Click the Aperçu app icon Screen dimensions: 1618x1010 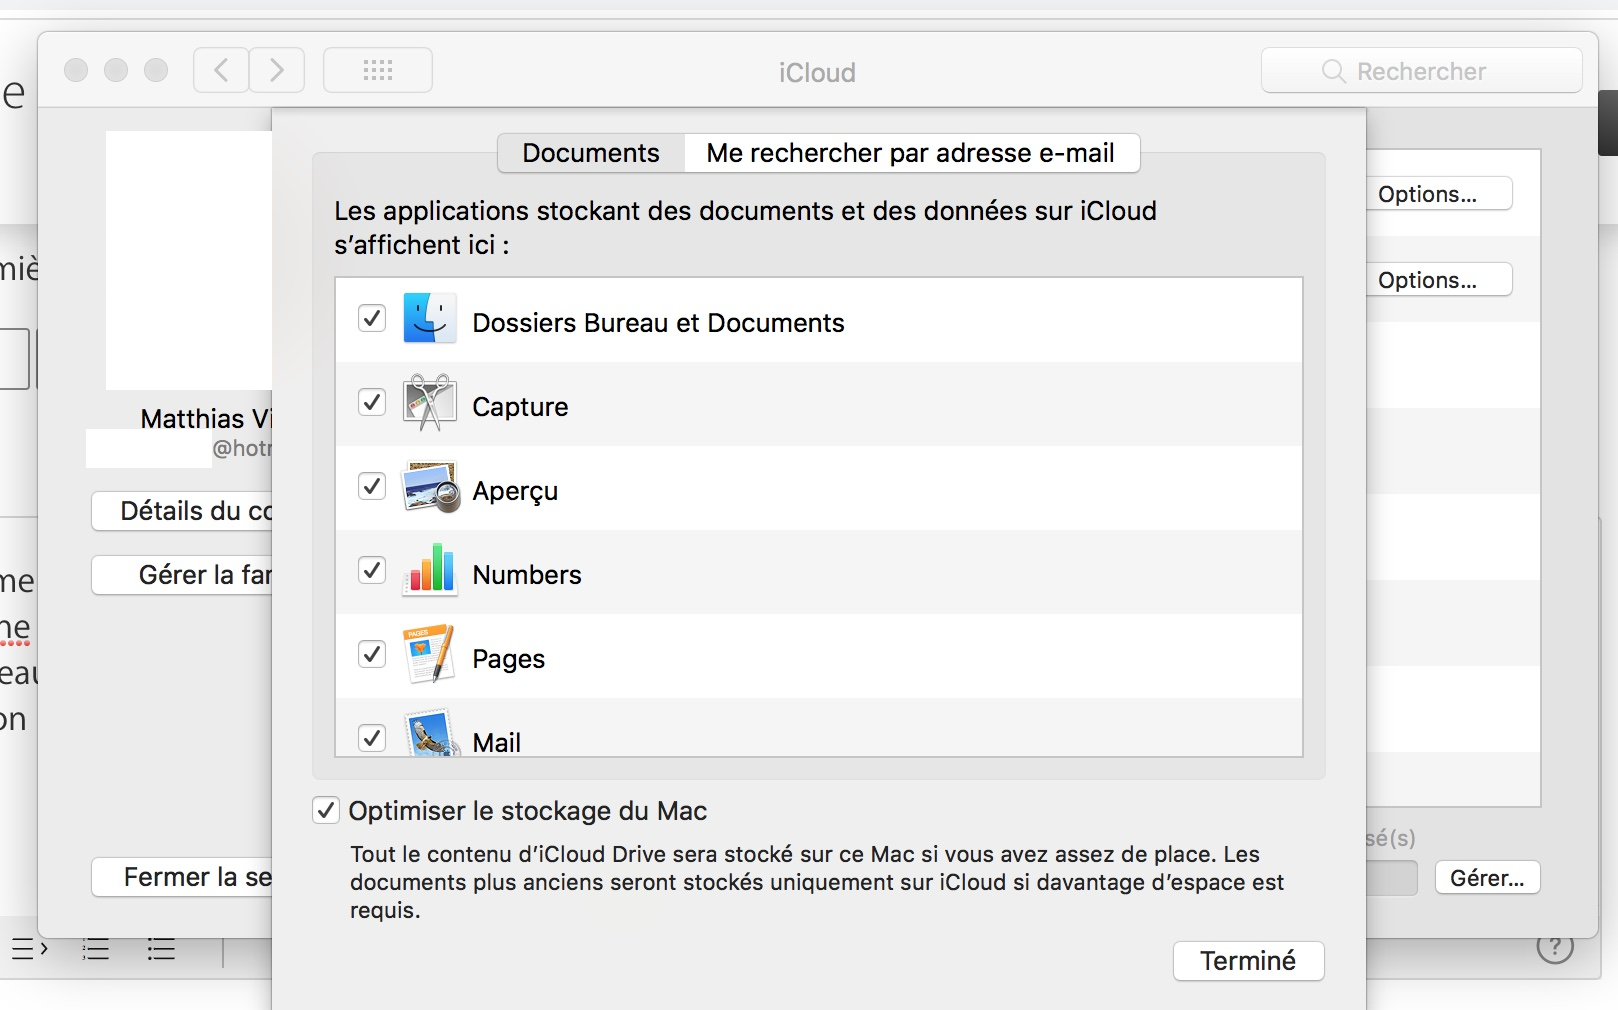(x=430, y=487)
